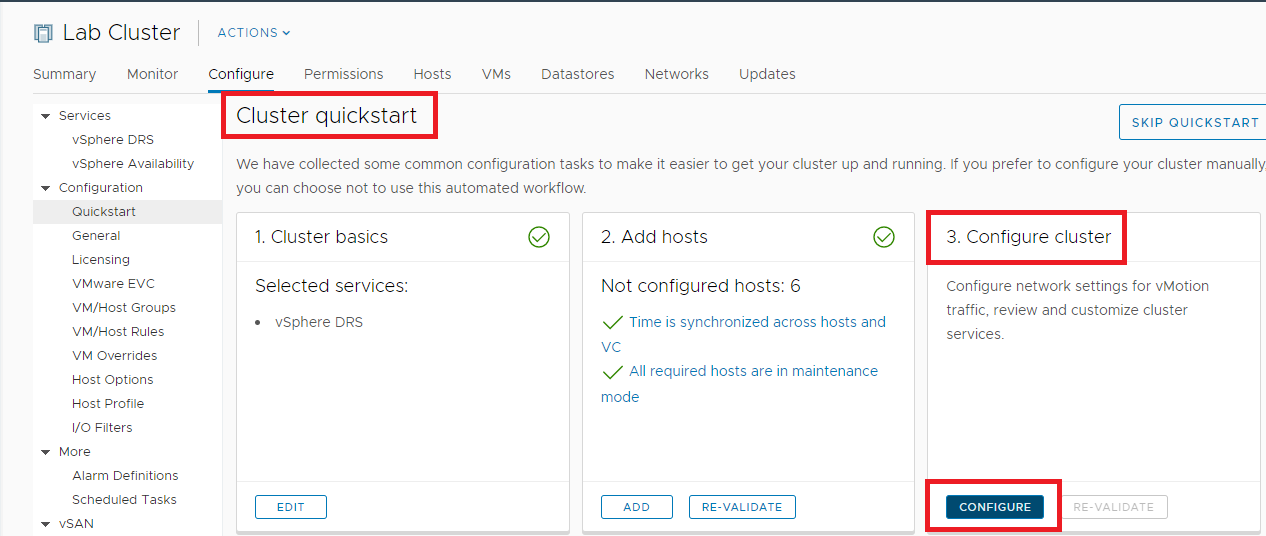This screenshot has width=1266, height=536.
Task: Open the Actions dropdown menu
Action: [x=254, y=33]
